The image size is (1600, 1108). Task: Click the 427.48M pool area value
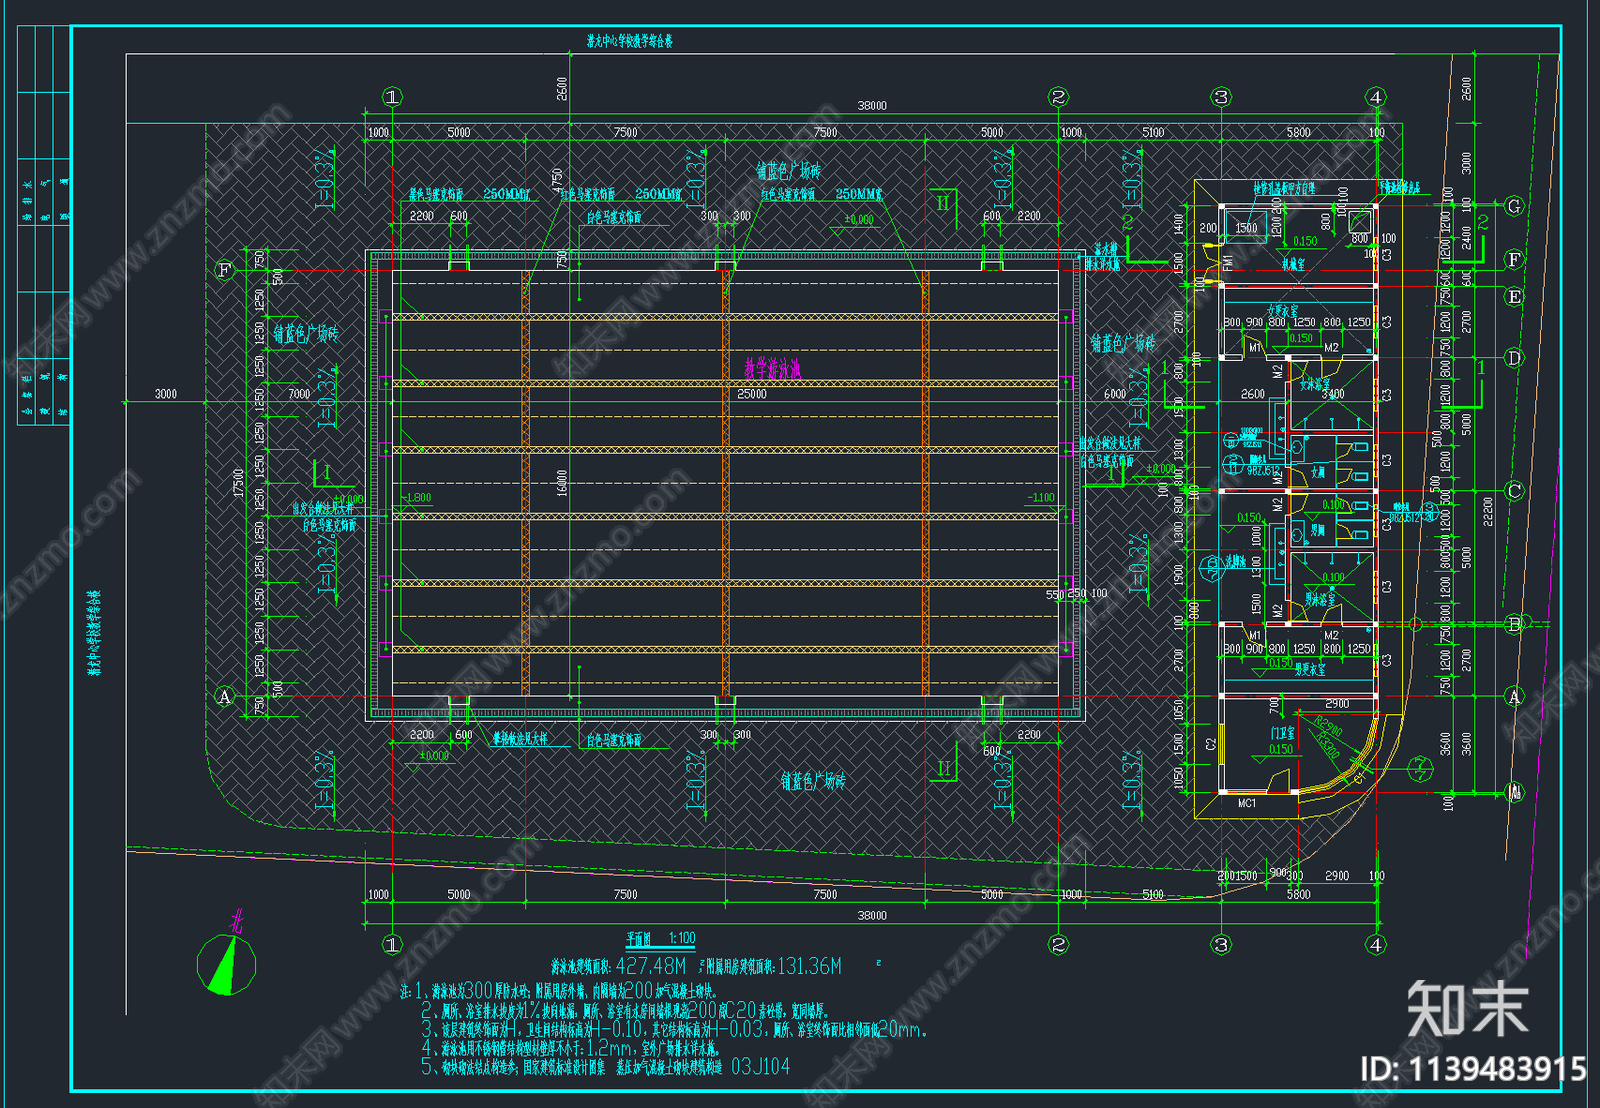pos(651,966)
